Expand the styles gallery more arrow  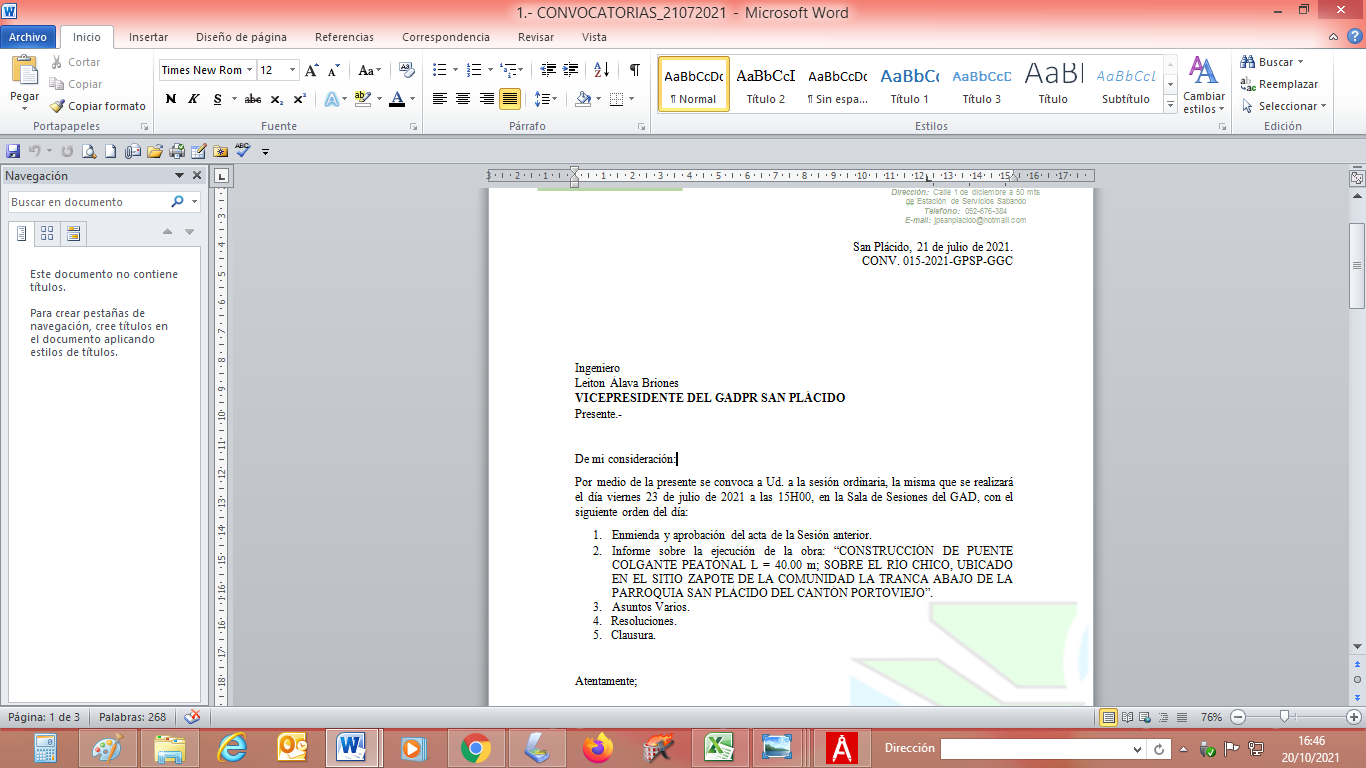coord(1171,106)
